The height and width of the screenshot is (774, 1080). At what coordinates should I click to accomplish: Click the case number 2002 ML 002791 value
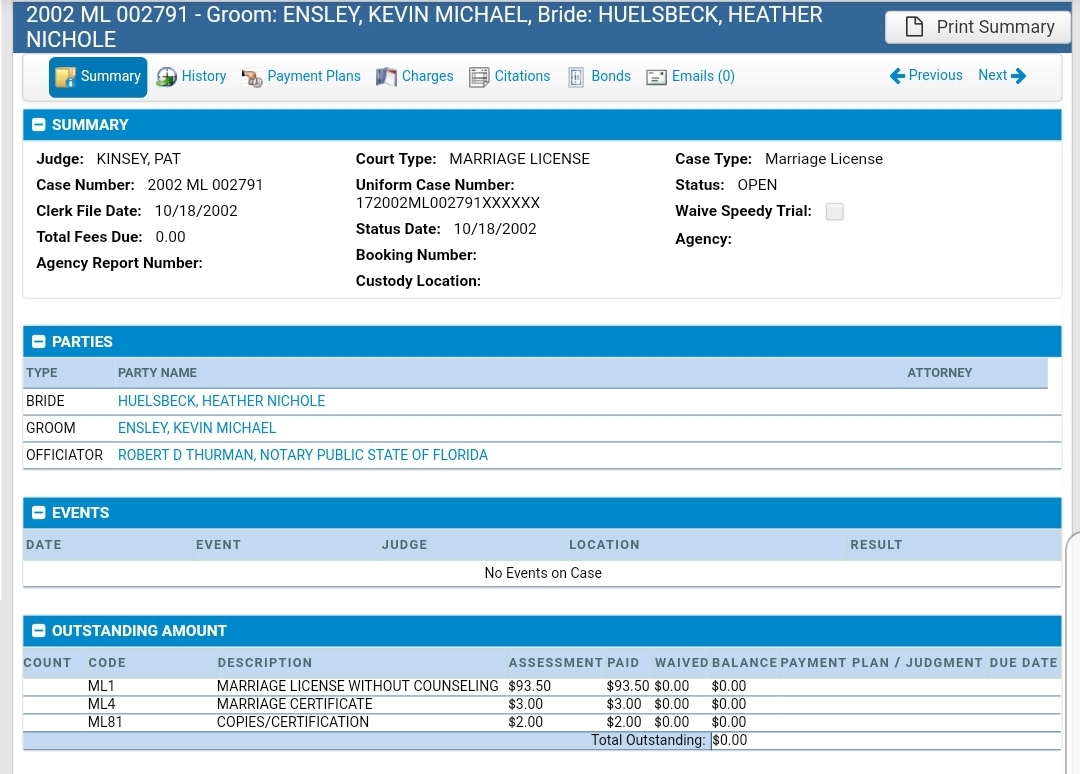tap(205, 185)
